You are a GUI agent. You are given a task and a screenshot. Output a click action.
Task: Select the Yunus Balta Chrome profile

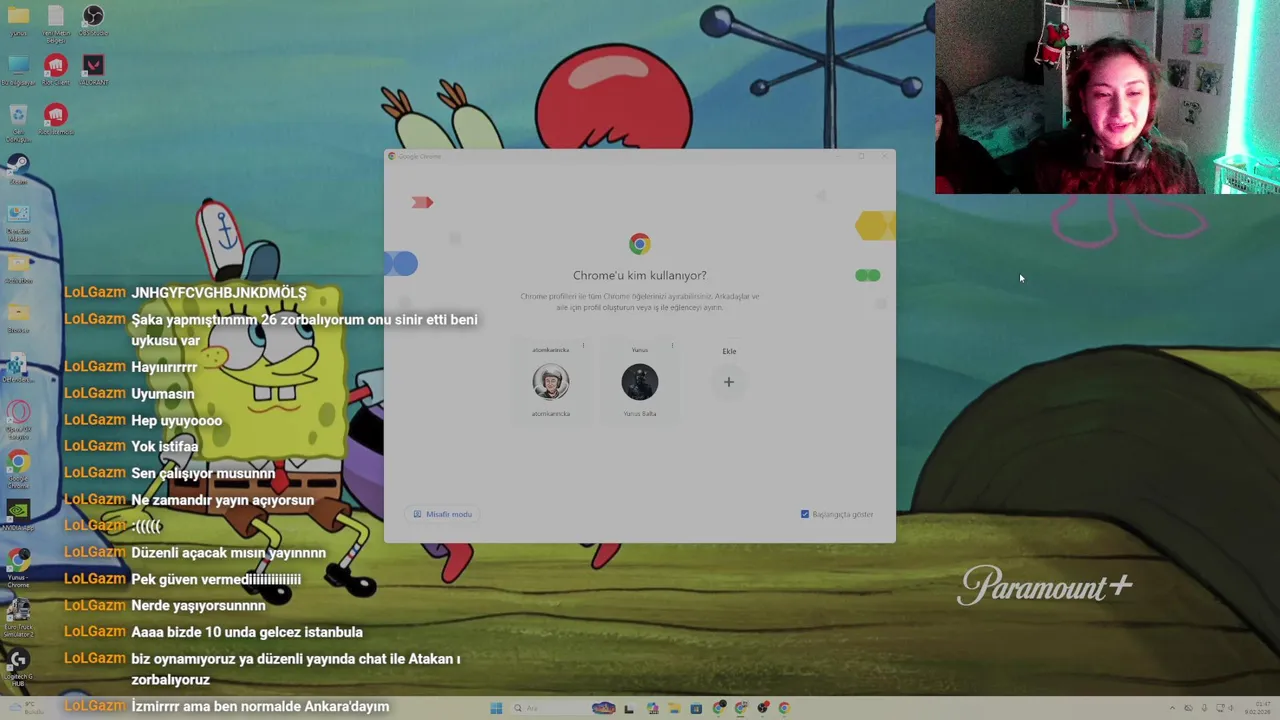[640, 381]
